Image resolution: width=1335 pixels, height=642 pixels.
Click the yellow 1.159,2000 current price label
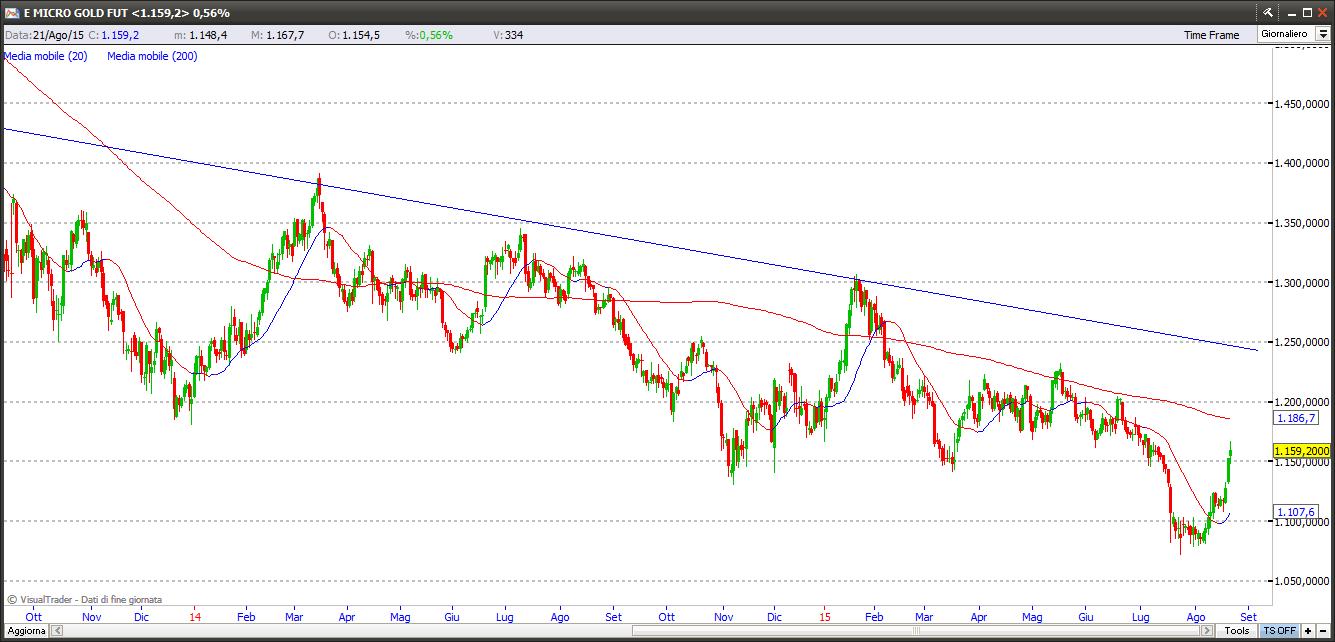pos(1301,451)
